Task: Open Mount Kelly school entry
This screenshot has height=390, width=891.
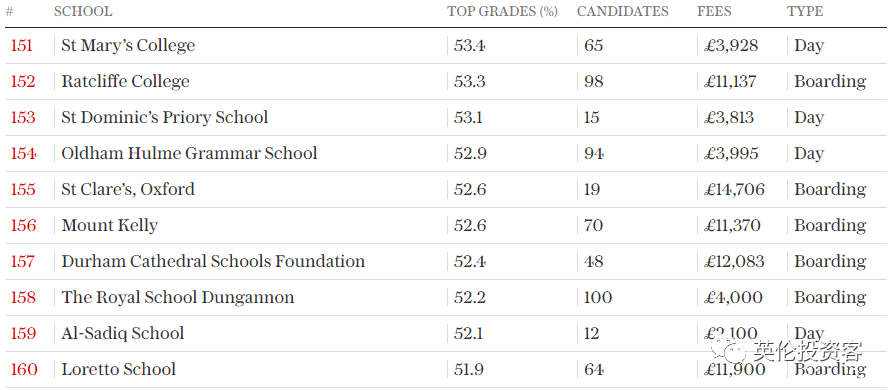Action: pos(110,226)
